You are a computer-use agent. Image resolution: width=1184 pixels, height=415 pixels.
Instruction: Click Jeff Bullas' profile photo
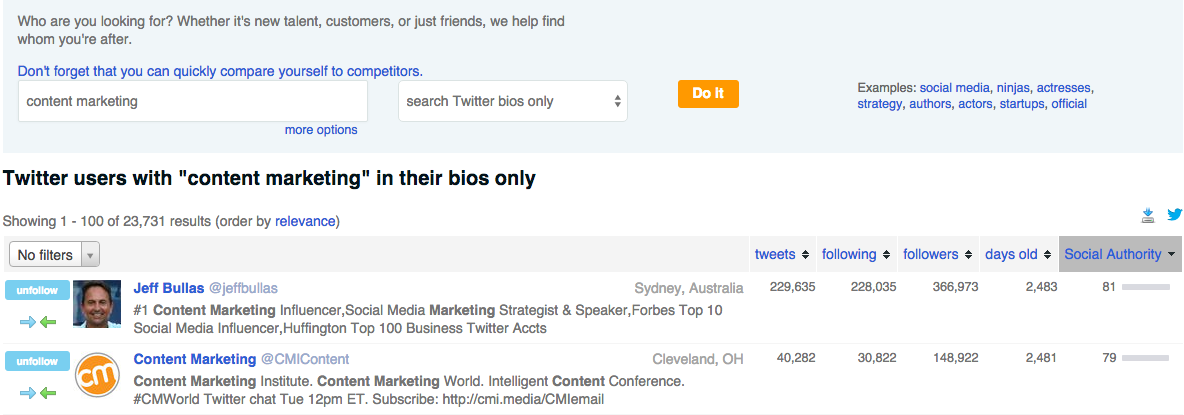(98, 304)
